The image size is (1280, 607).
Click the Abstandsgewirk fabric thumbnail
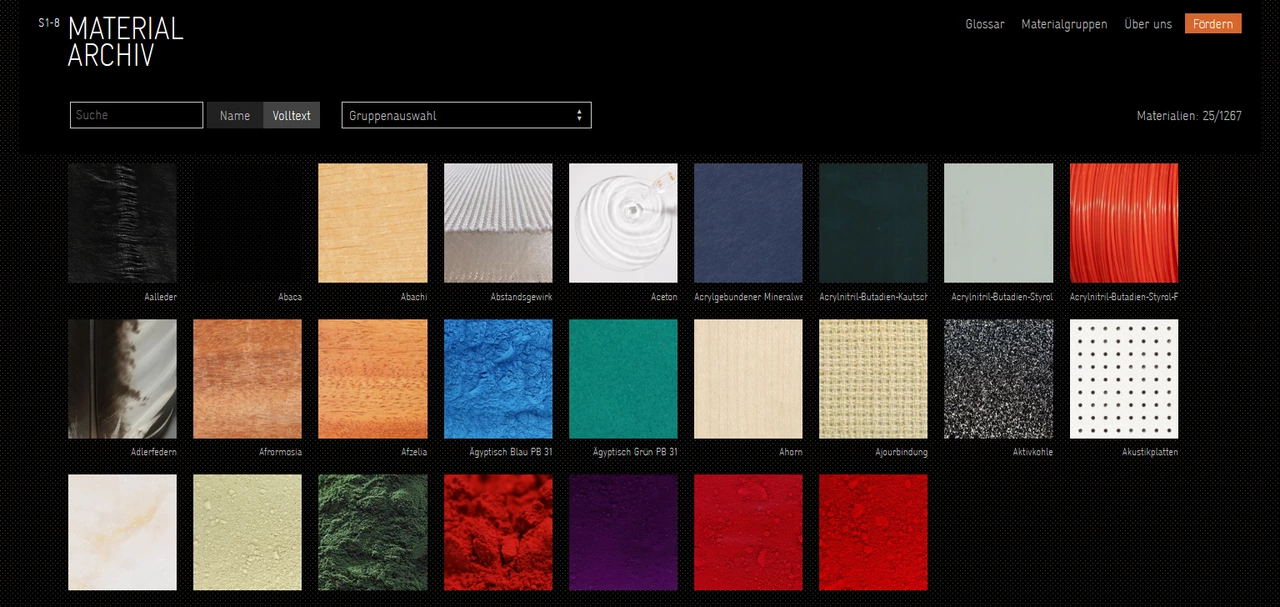click(498, 223)
